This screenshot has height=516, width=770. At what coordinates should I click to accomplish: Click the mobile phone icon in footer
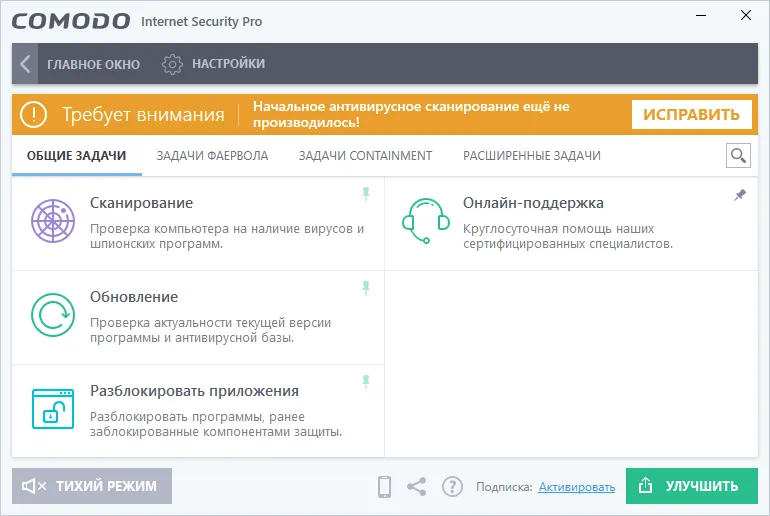pyautogui.click(x=384, y=486)
